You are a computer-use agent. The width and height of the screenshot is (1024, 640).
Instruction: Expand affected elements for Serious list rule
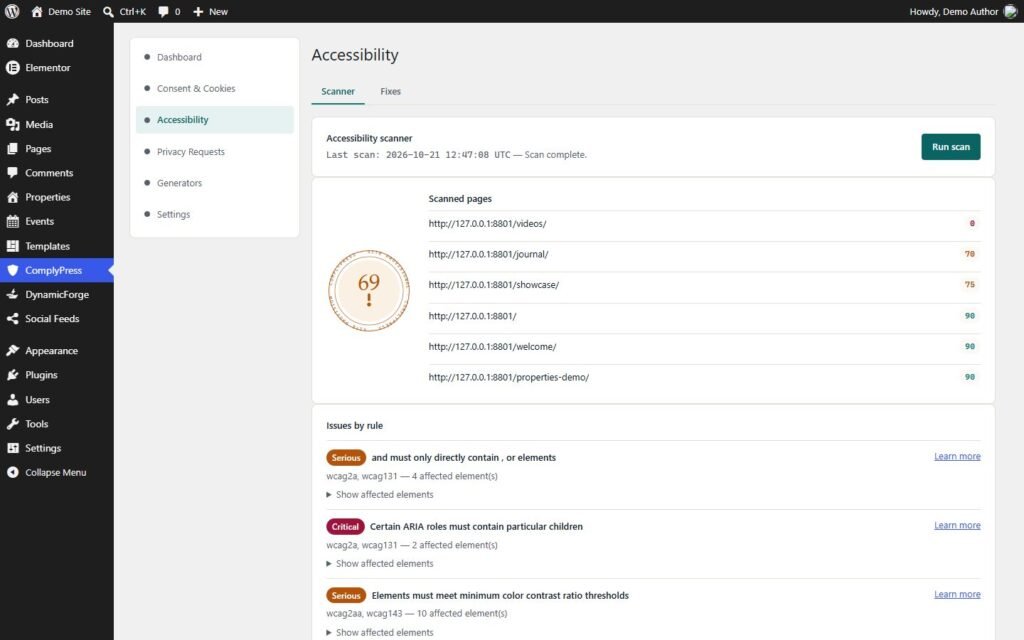379,494
